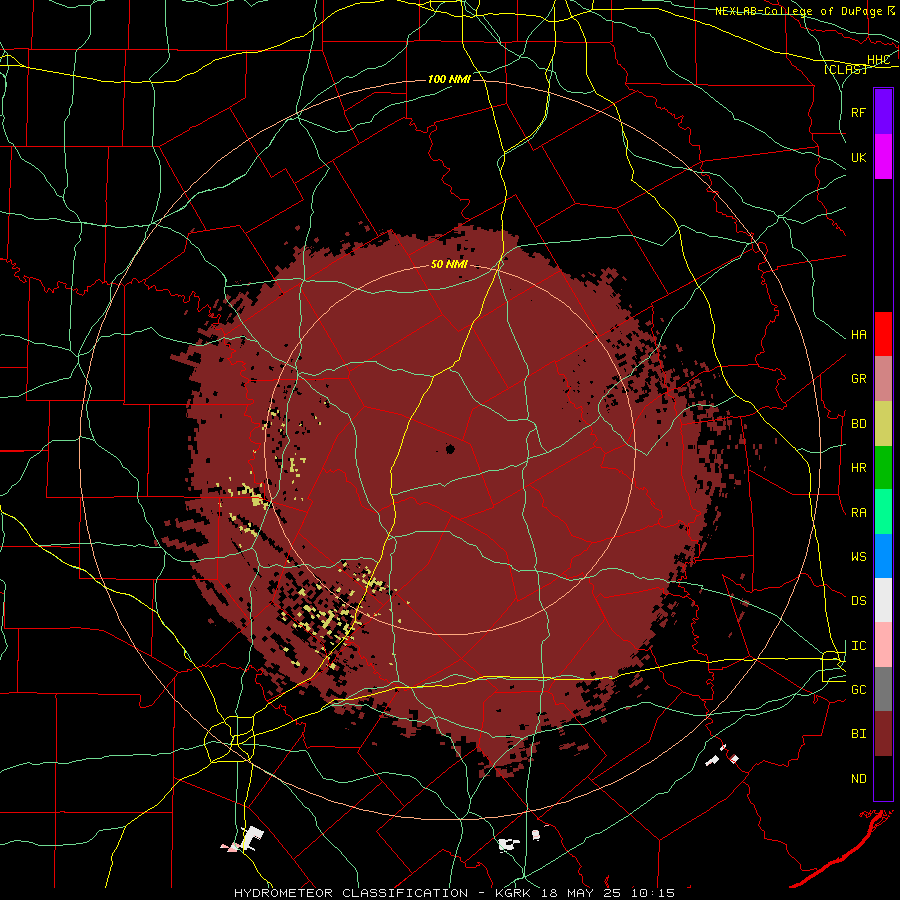Click the "50 NMI" range ring label
The width and height of the screenshot is (900, 900).
coord(449,265)
